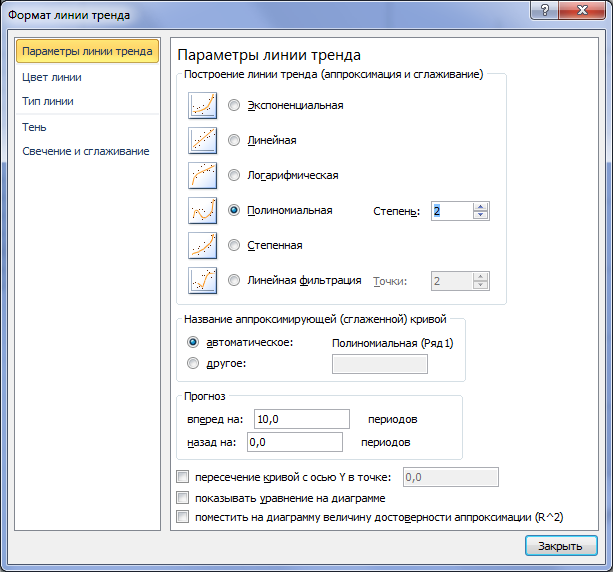The height and width of the screenshot is (572, 613).
Task: Click the Y-axis intercept value field
Action: [x=451, y=477]
